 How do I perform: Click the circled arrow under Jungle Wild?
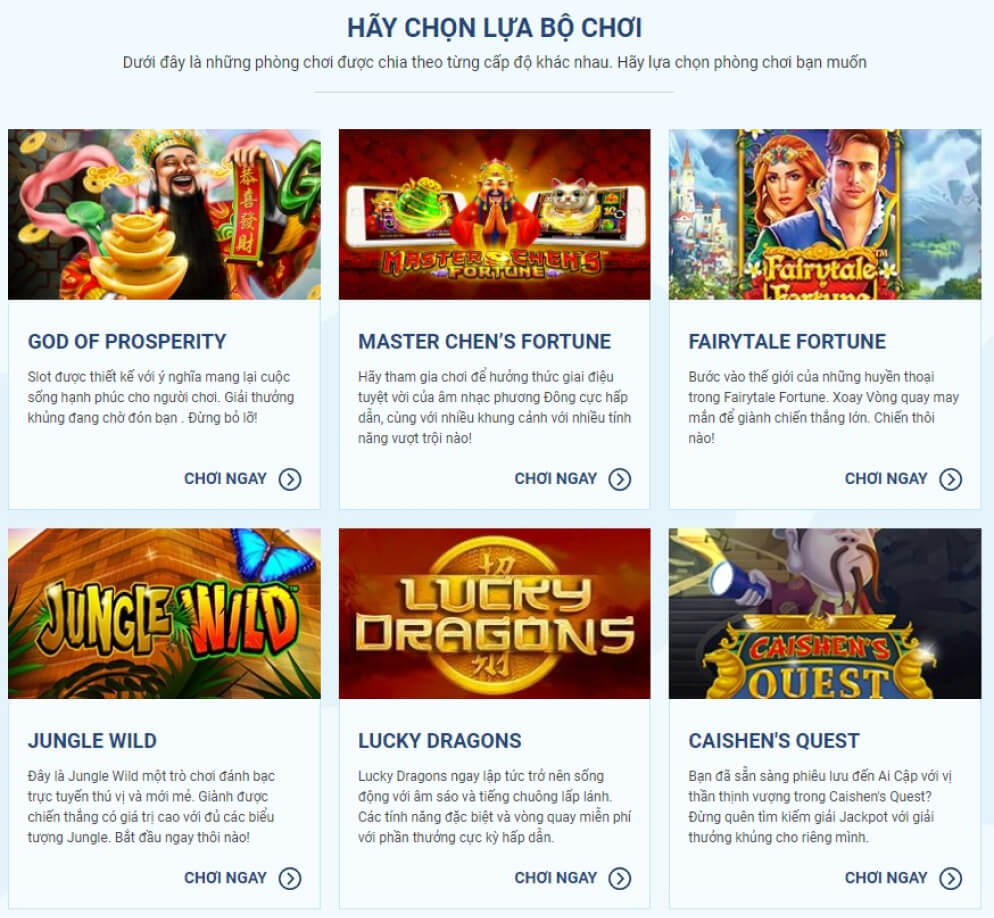[x=290, y=878]
